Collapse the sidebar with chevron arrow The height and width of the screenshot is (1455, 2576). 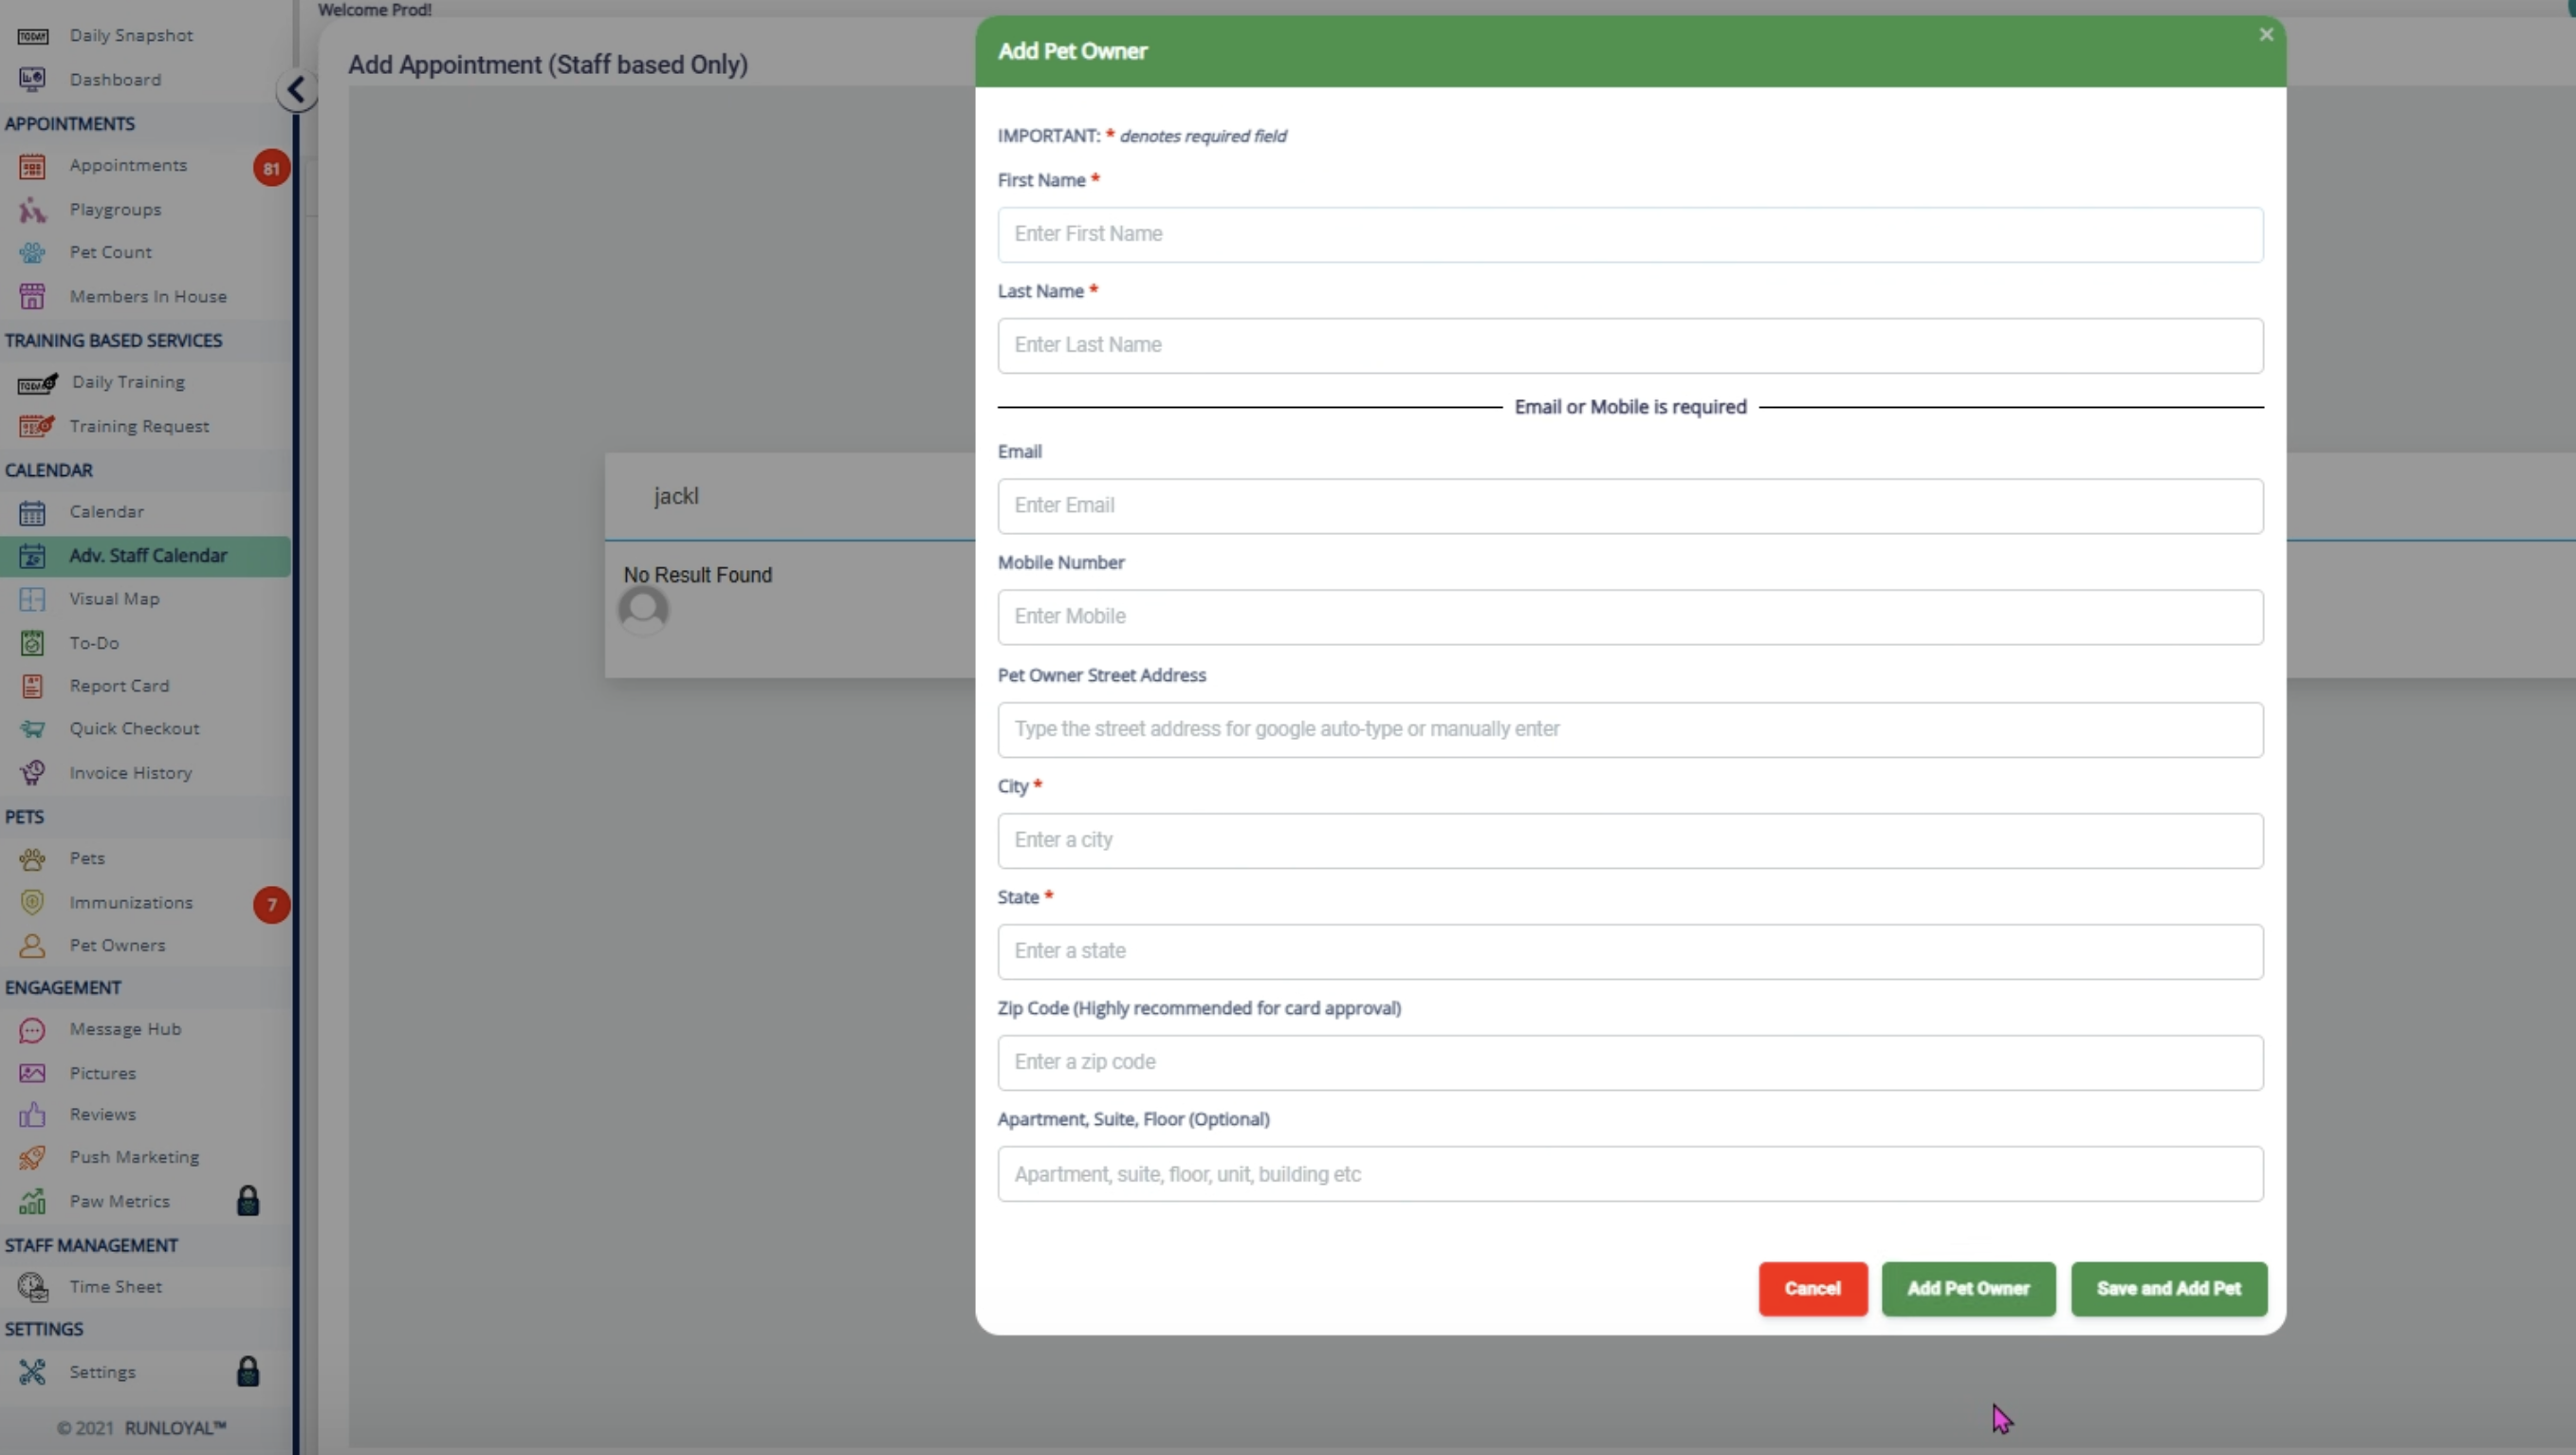296,90
